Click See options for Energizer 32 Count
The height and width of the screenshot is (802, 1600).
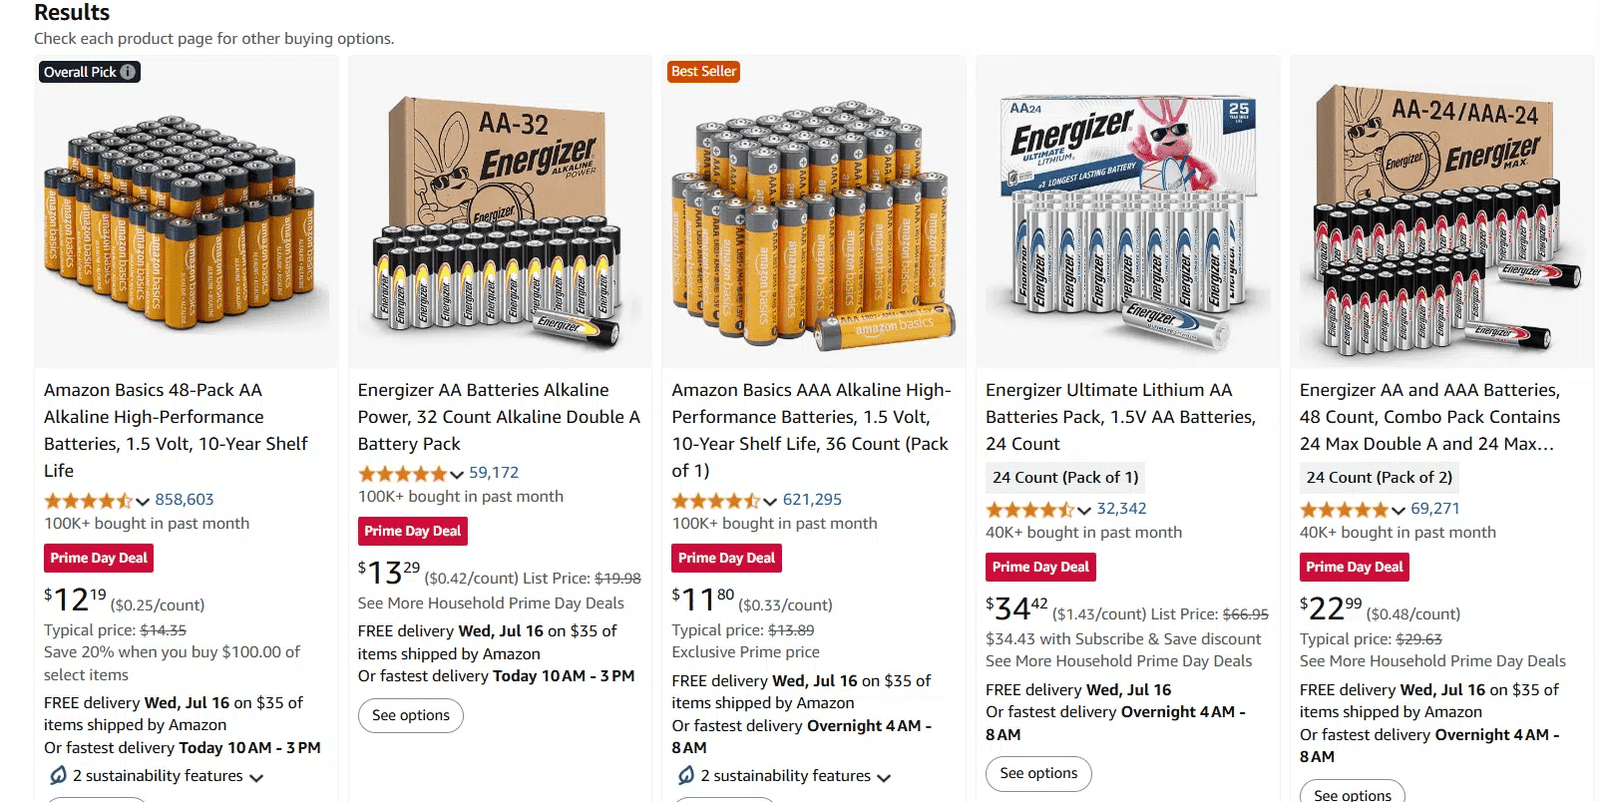pyautogui.click(x=410, y=715)
